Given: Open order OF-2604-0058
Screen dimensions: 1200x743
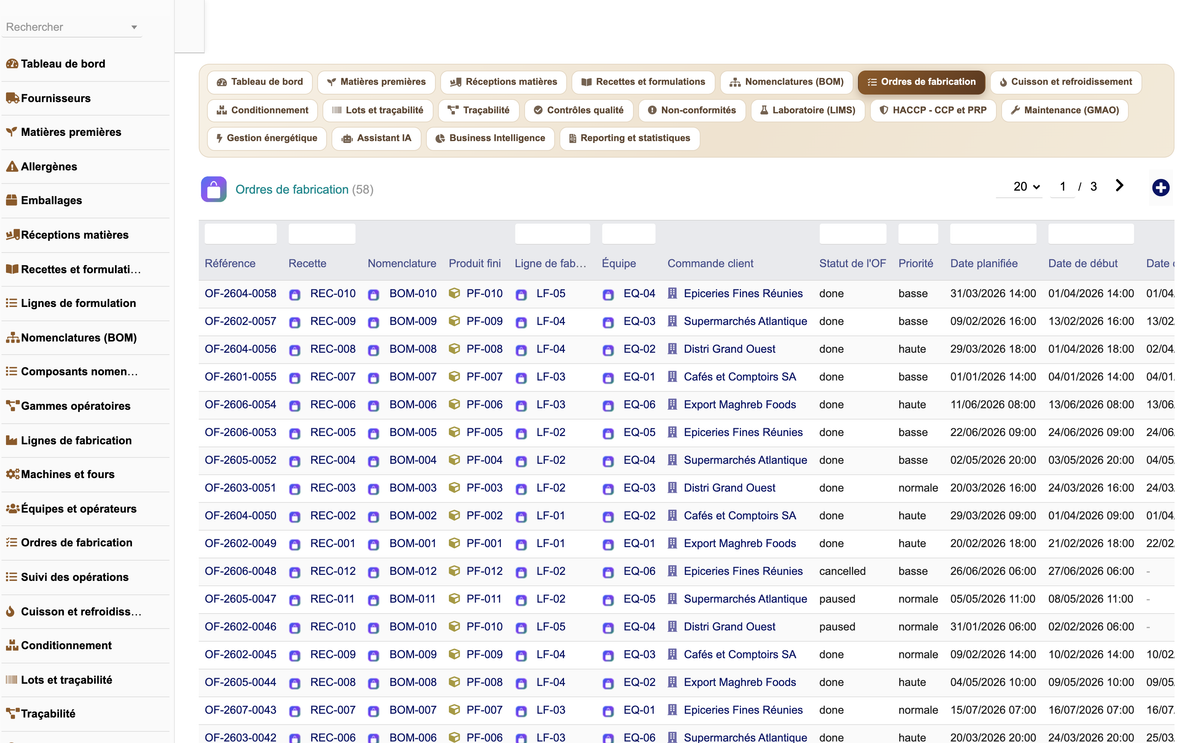Looking at the screenshot, I should click(240, 294).
